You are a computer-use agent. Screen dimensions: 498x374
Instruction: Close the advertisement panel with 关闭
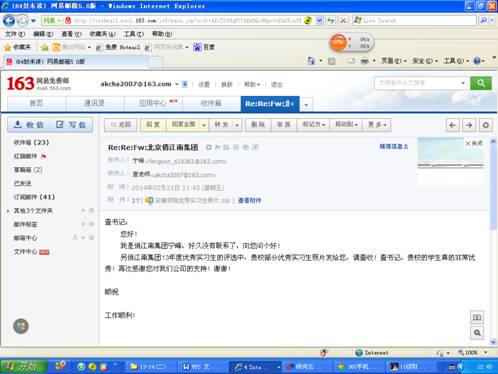(474, 143)
